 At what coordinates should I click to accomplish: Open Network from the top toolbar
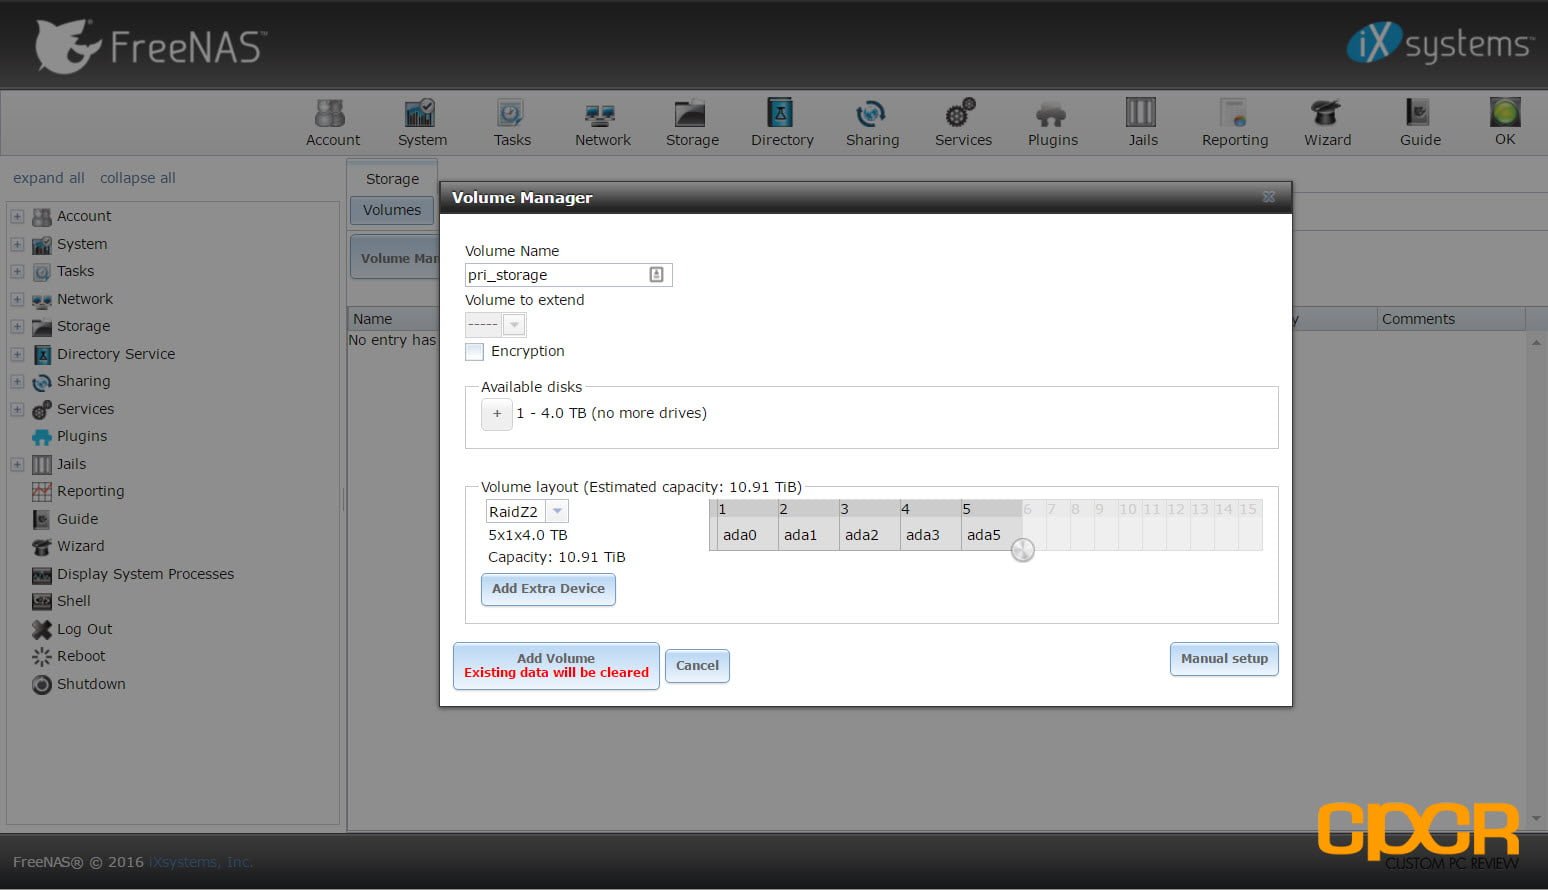tap(602, 123)
